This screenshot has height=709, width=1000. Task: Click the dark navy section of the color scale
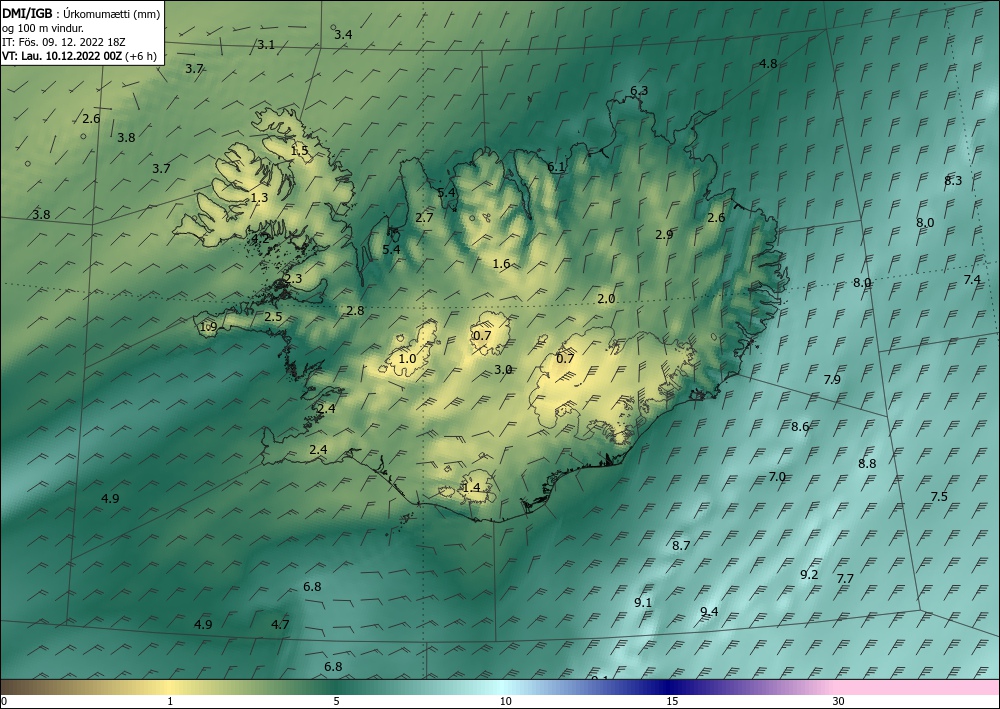point(670,687)
